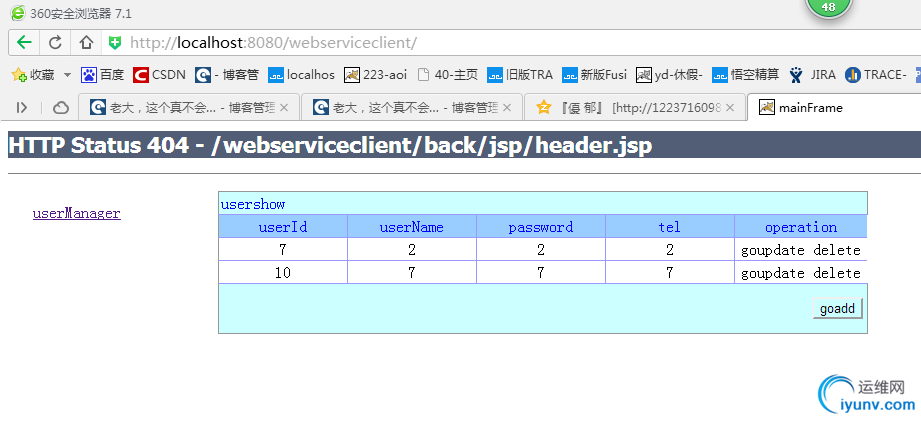This screenshot has height=421, width=921.
Task: Close the first 老大，这个真不会 tab
Action: click(x=284, y=108)
